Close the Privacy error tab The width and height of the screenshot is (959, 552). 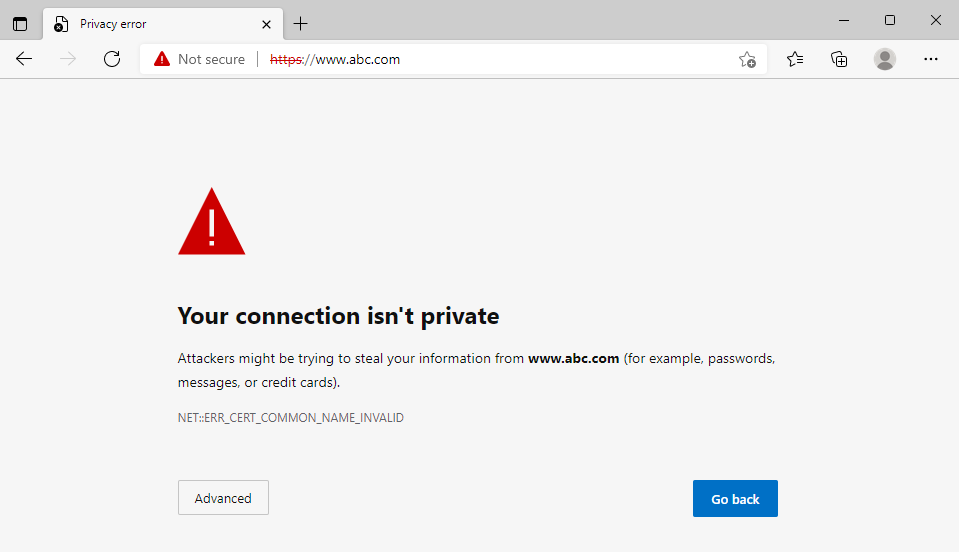[266, 24]
